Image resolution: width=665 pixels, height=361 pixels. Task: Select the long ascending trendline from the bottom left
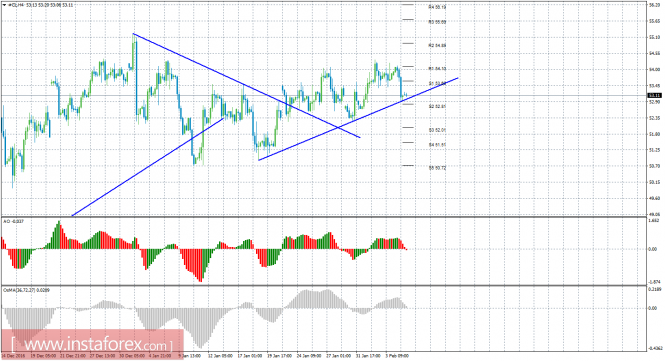[148, 167]
